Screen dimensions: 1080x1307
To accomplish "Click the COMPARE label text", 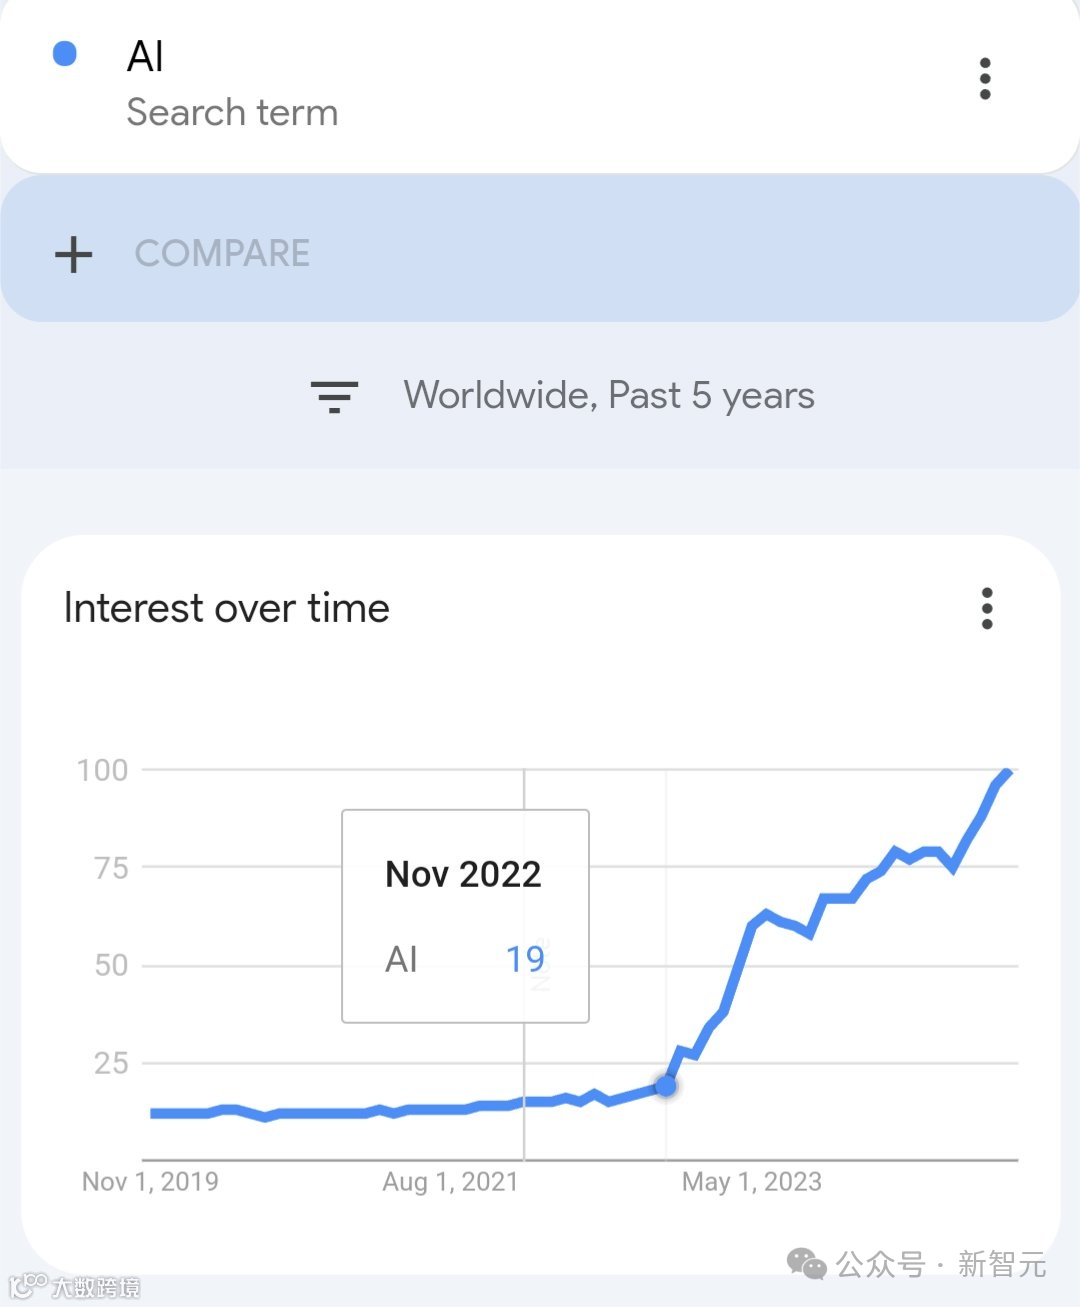I will pyautogui.click(x=222, y=254).
